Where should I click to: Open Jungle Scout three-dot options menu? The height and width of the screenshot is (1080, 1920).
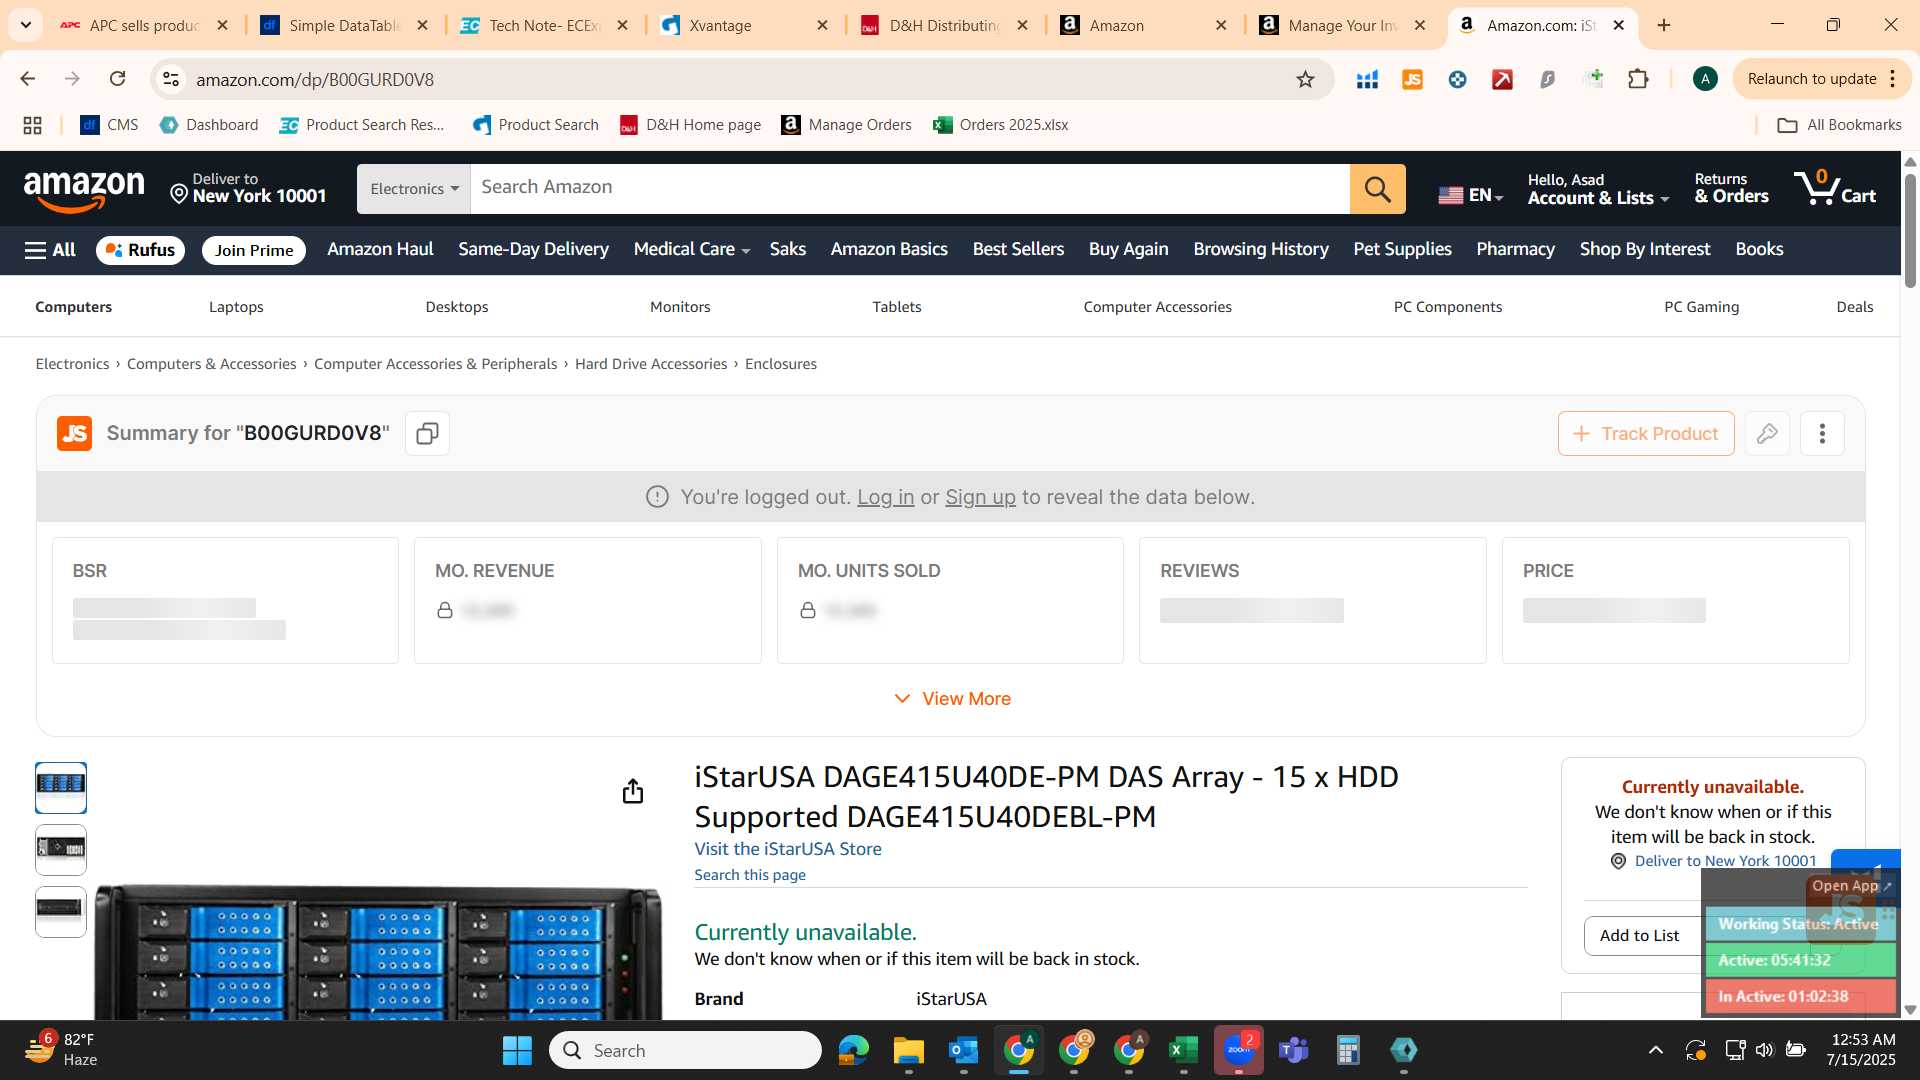(x=1822, y=433)
